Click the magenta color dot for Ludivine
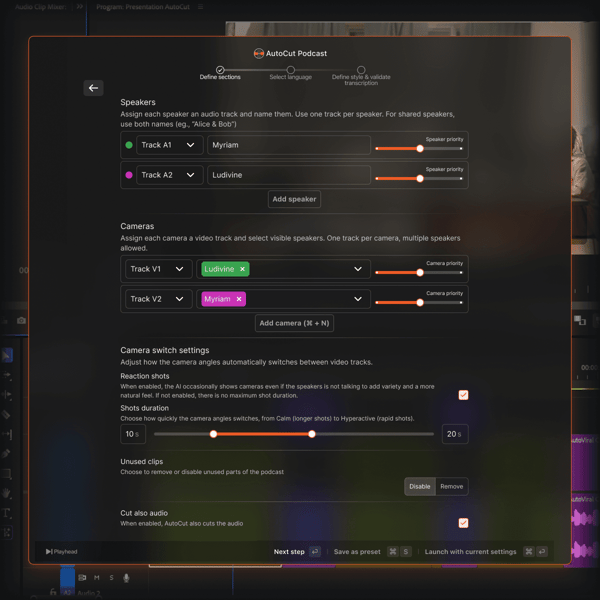 pyautogui.click(x=129, y=175)
